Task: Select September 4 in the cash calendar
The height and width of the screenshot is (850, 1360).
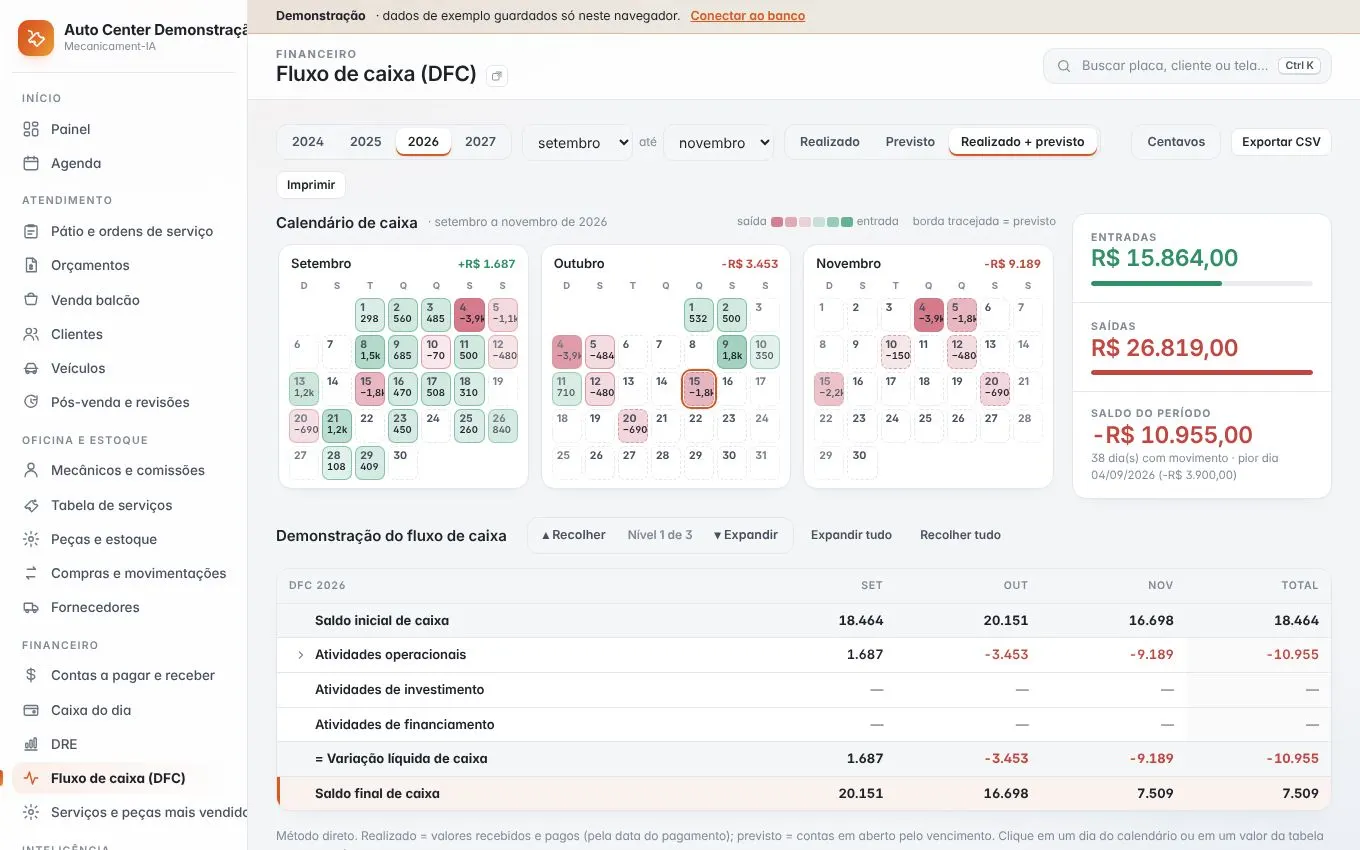Action: [469, 314]
